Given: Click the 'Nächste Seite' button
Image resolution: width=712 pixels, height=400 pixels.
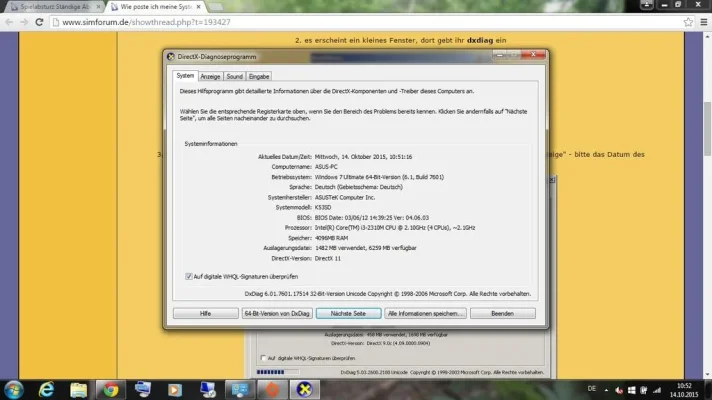Looking at the screenshot, I should tap(348, 313).
